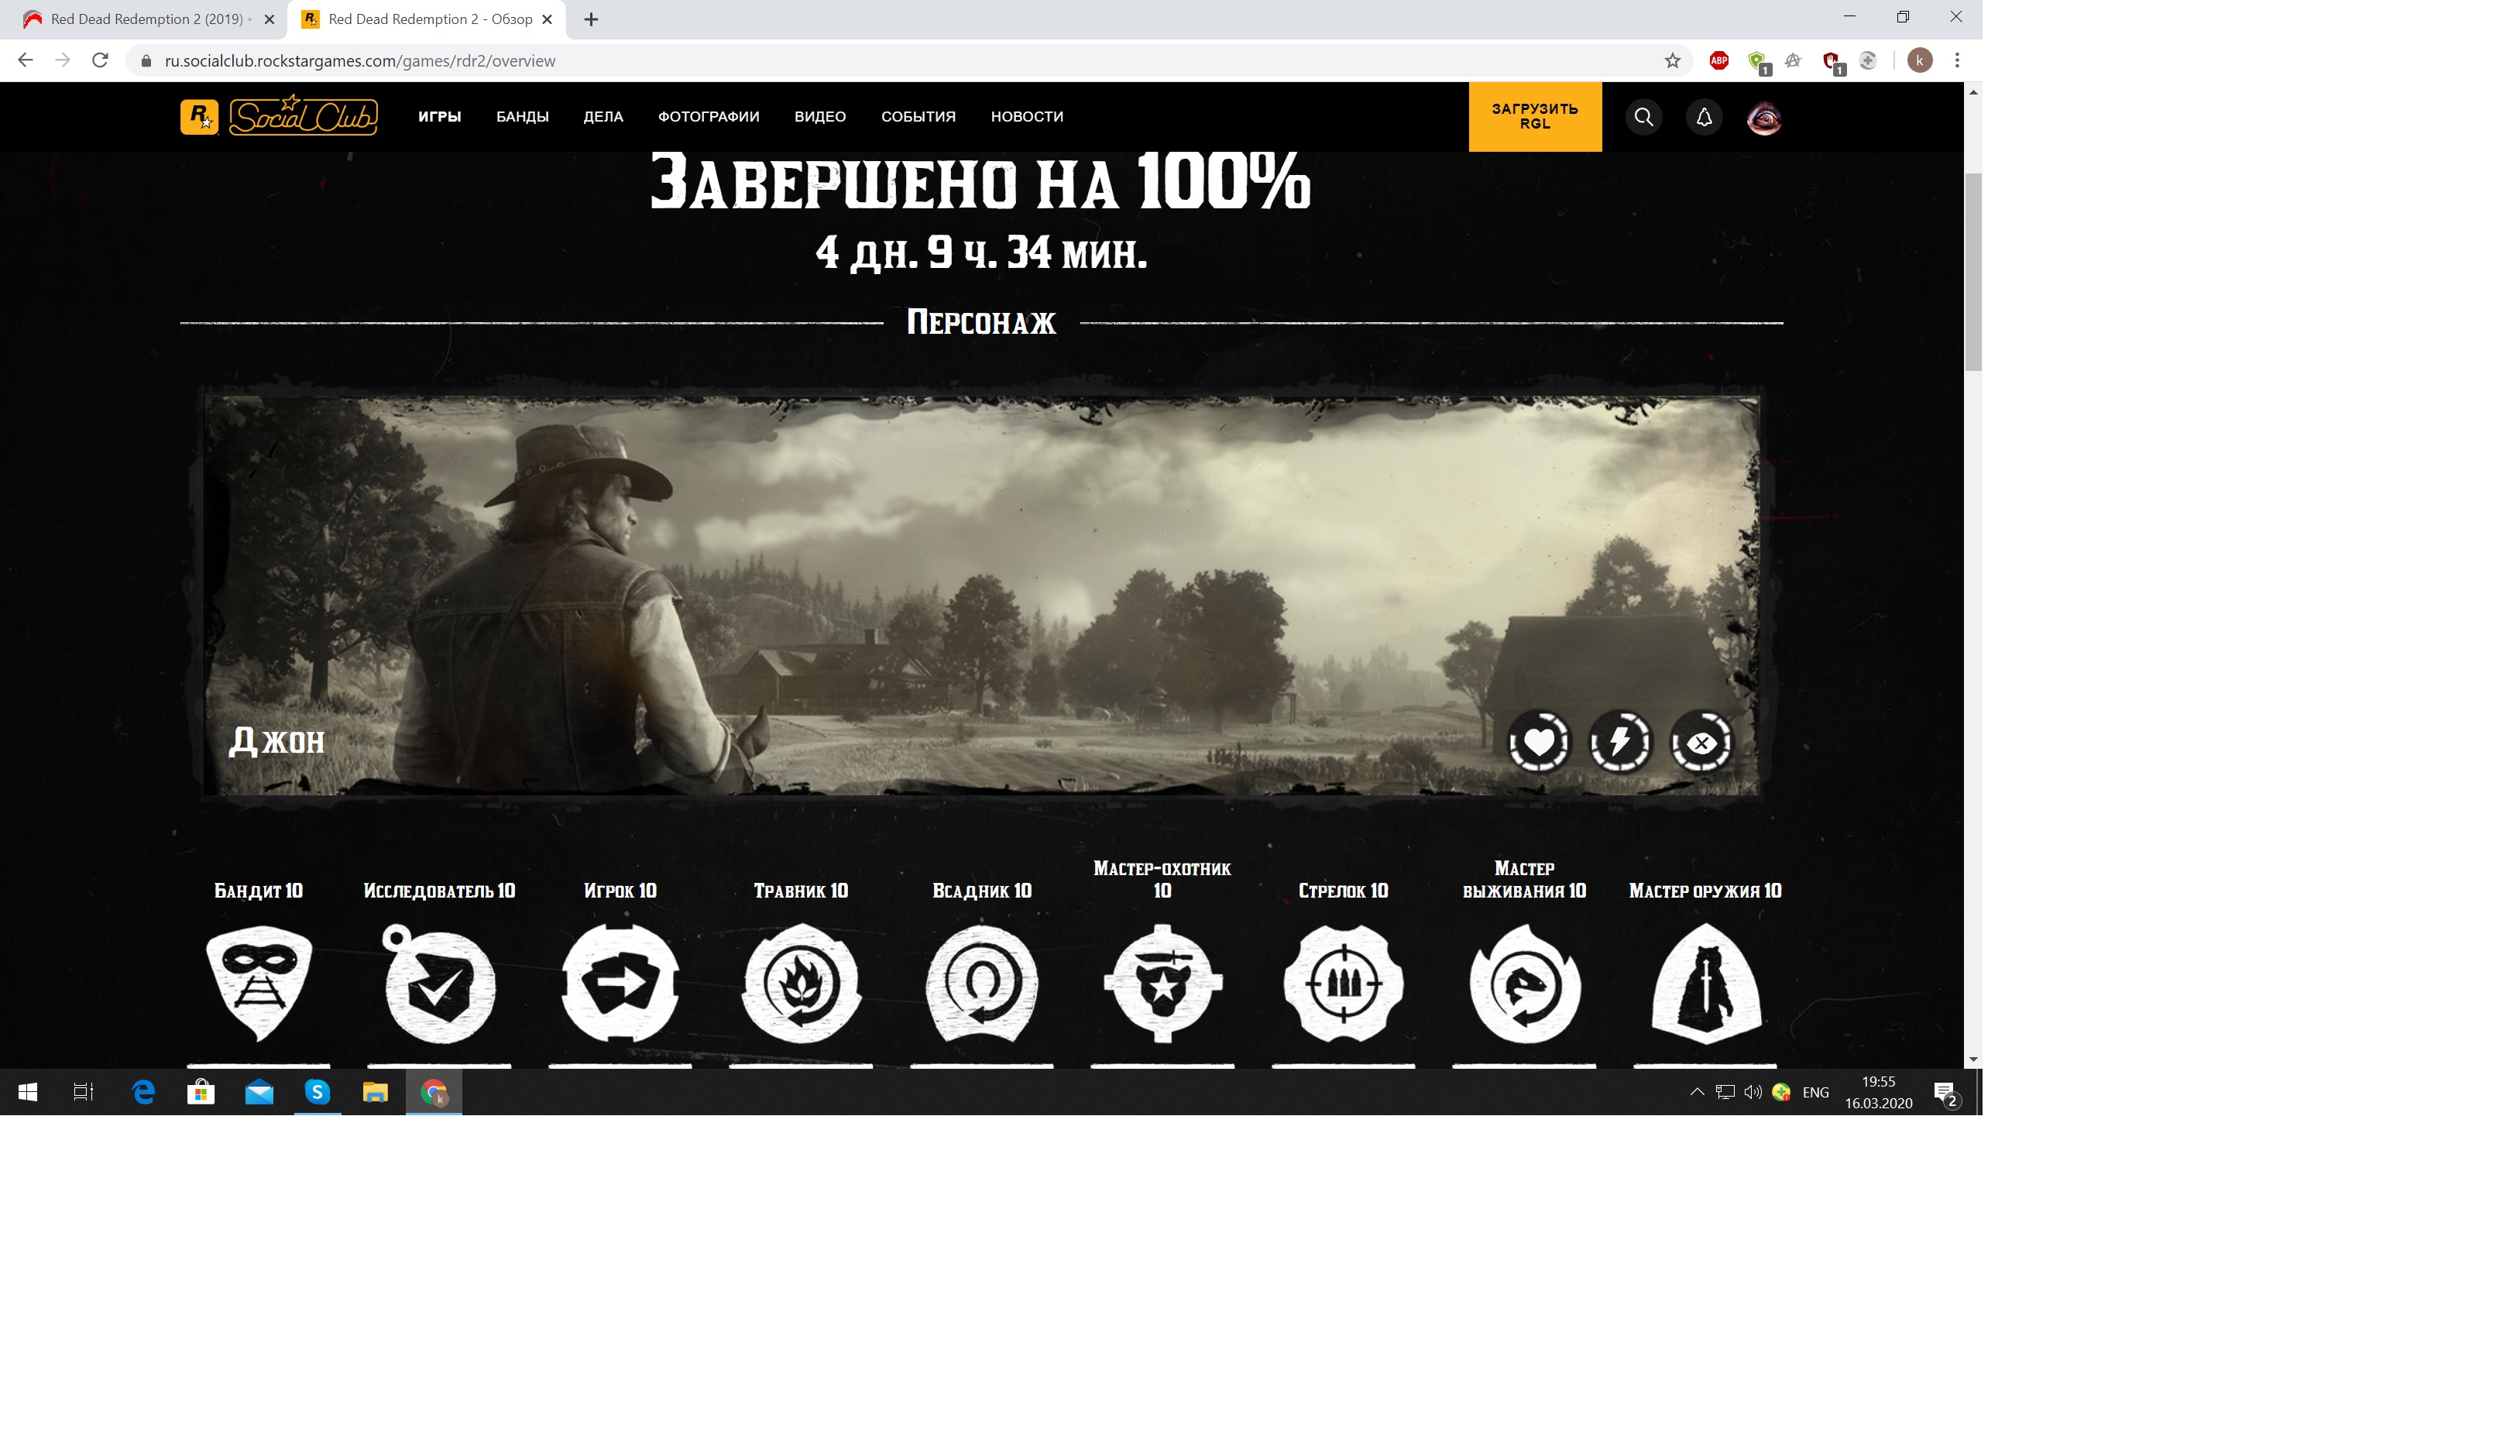Show hidden system tray icons chevron
This screenshot has width=2520, height=1456.
[x=1697, y=1092]
